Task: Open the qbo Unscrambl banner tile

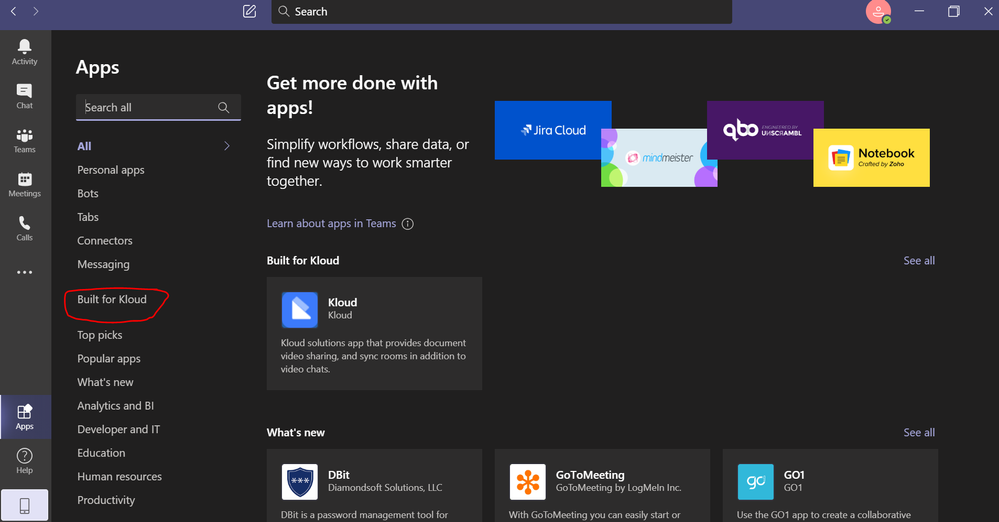Action: (x=765, y=130)
